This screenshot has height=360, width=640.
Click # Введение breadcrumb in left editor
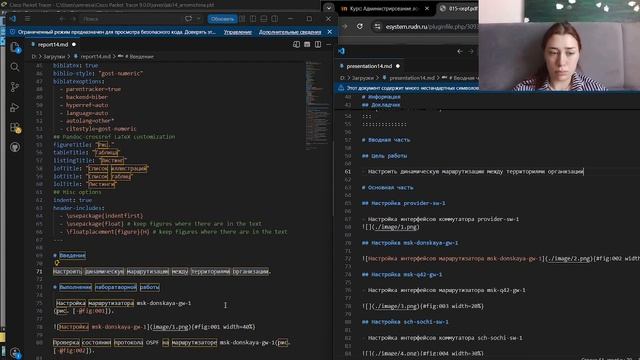click(x=139, y=57)
